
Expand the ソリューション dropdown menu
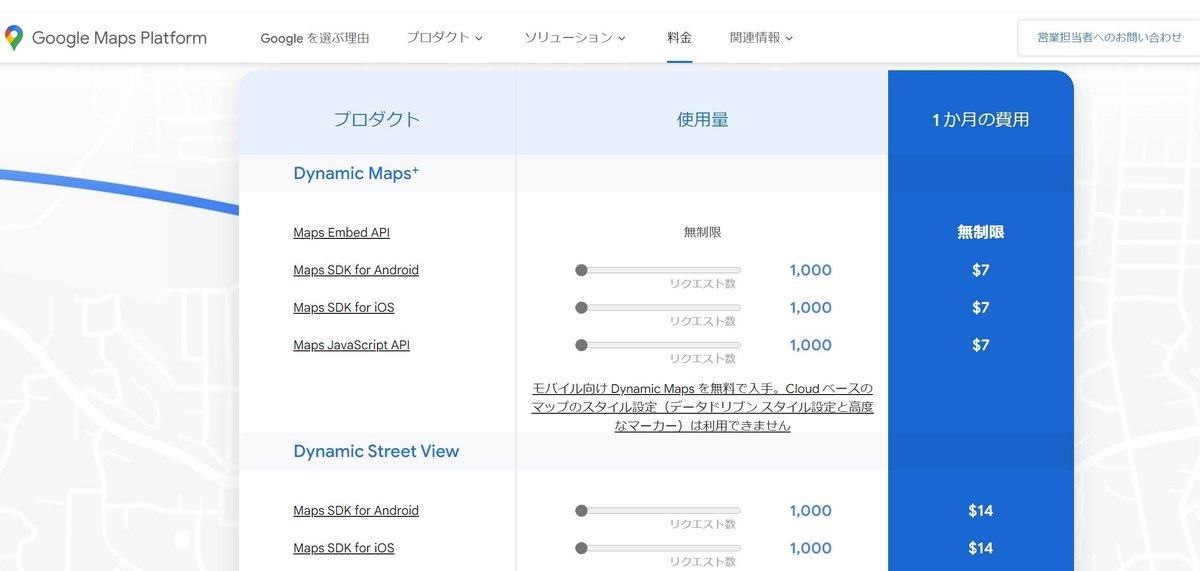click(575, 38)
